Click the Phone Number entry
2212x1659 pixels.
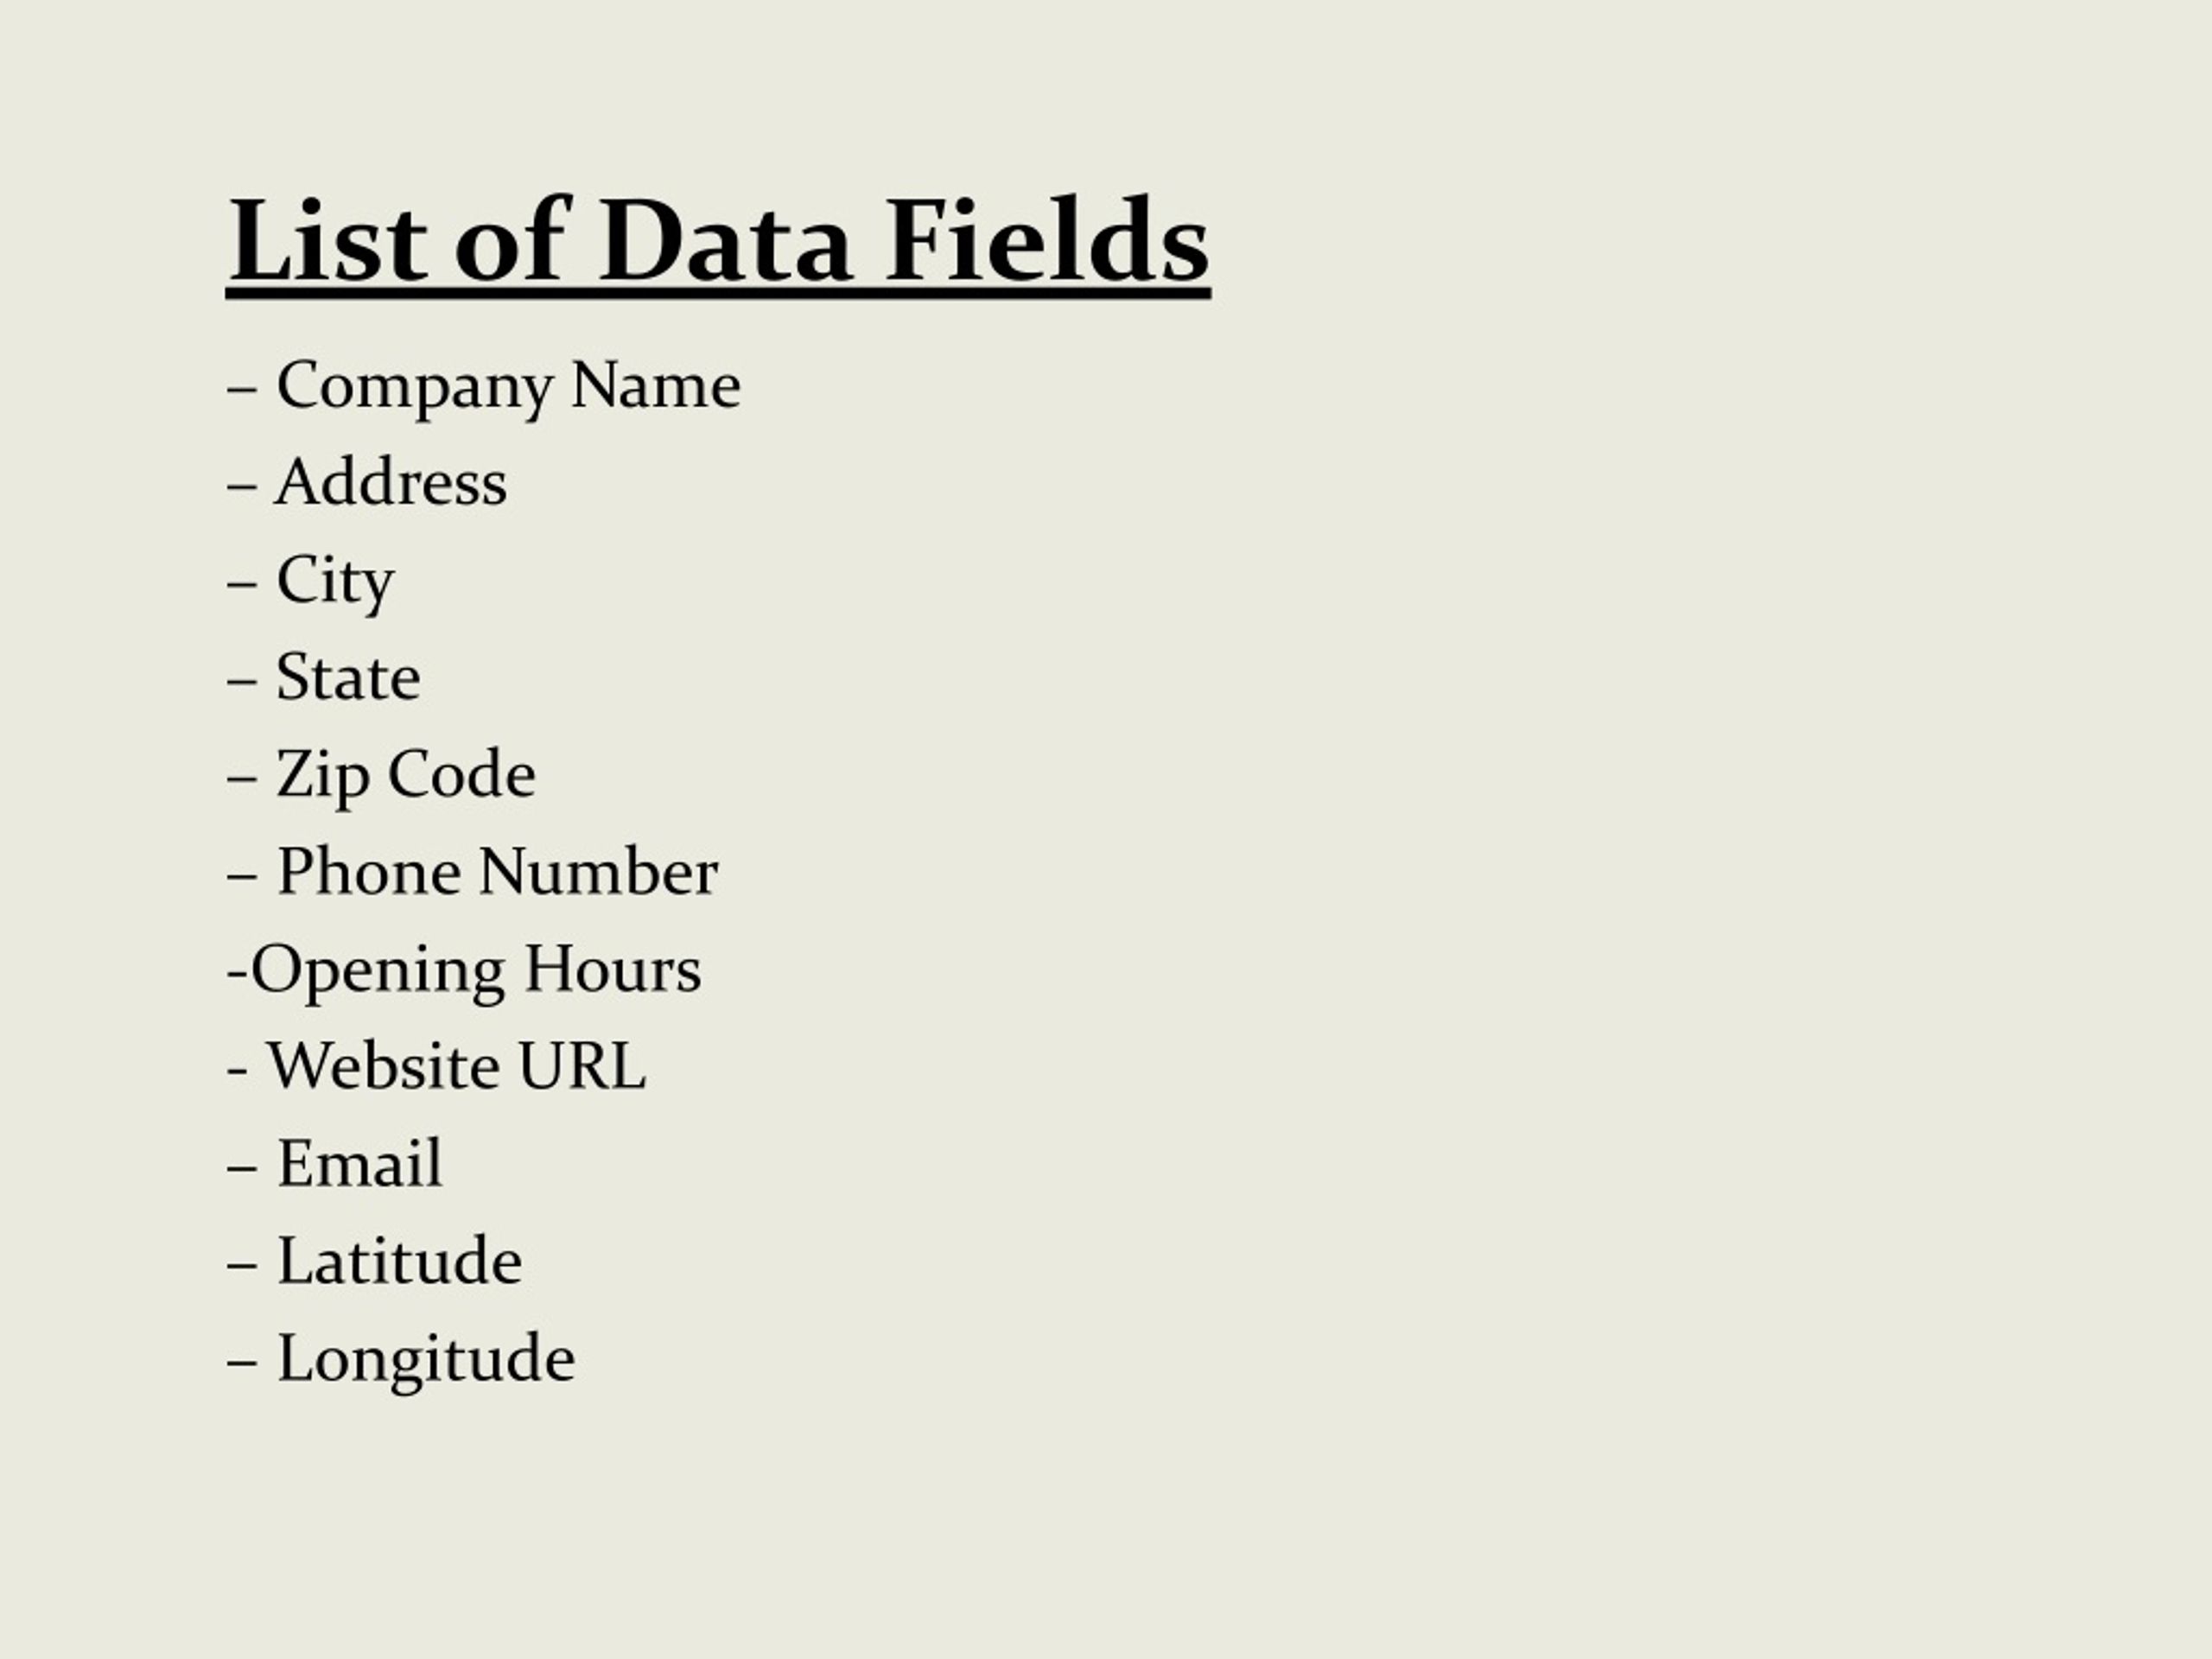point(473,871)
